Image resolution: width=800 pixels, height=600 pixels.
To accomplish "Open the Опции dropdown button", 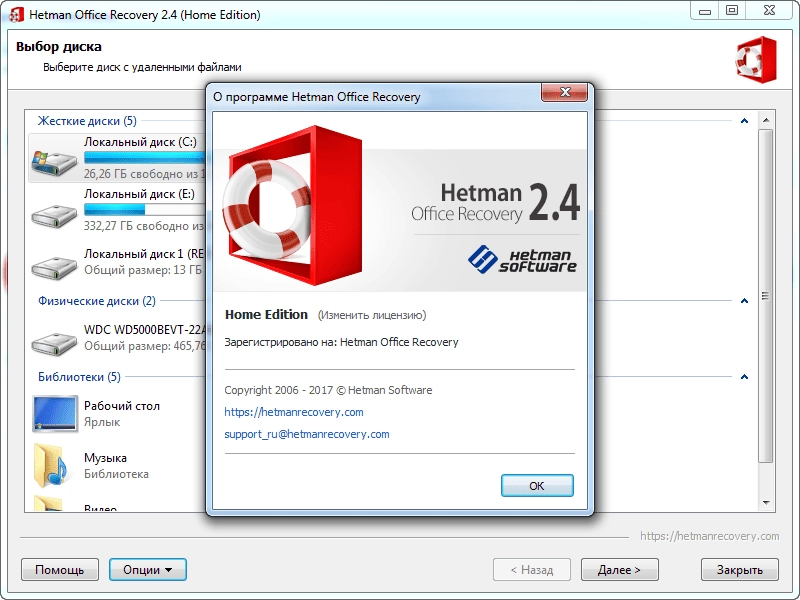I will [x=147, y=569].
